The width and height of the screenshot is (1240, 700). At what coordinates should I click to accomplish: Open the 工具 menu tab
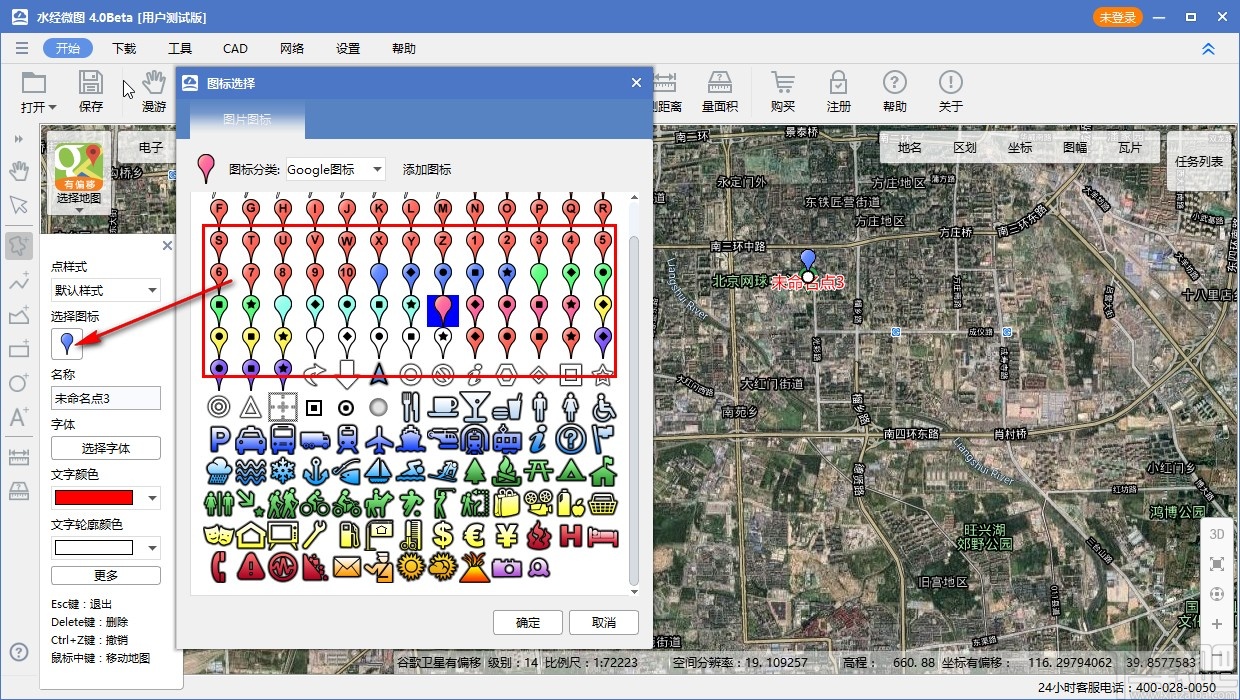tap(180, 48)
